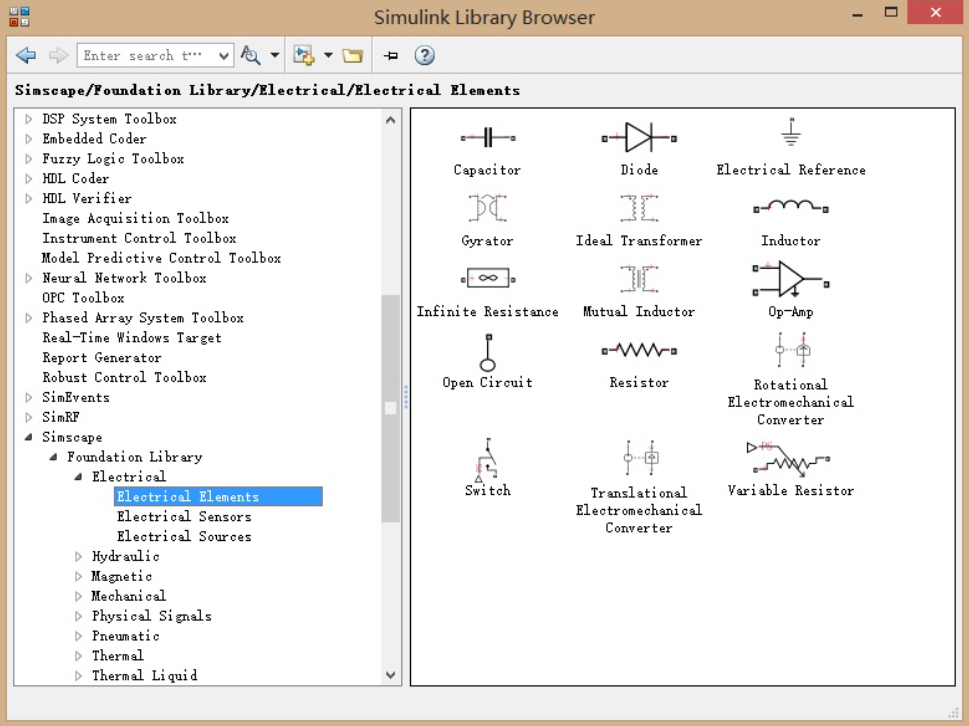Screen dimensions: 969x726
Task: Click the Help question mark icon
Action: (424, 56)
